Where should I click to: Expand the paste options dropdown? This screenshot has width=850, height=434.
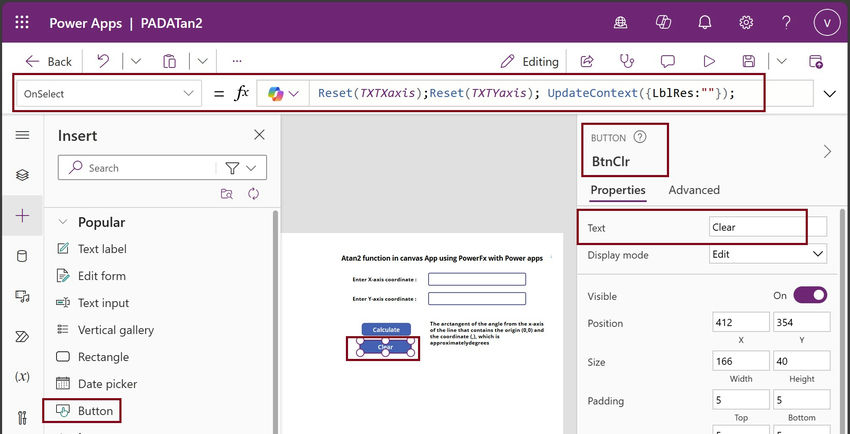pos(202,61)
